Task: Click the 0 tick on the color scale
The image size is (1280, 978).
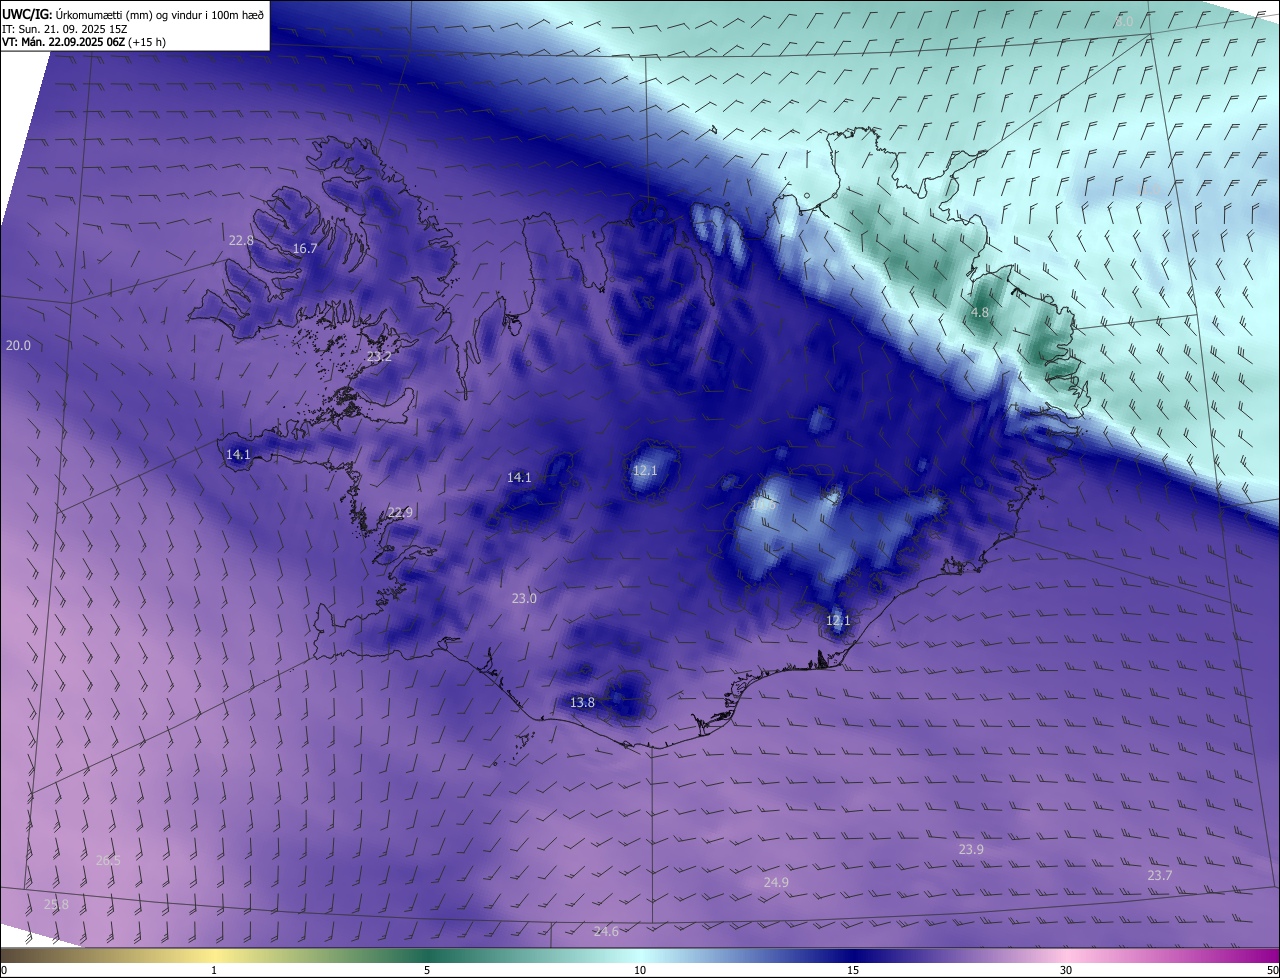Action: click(4, 970)
